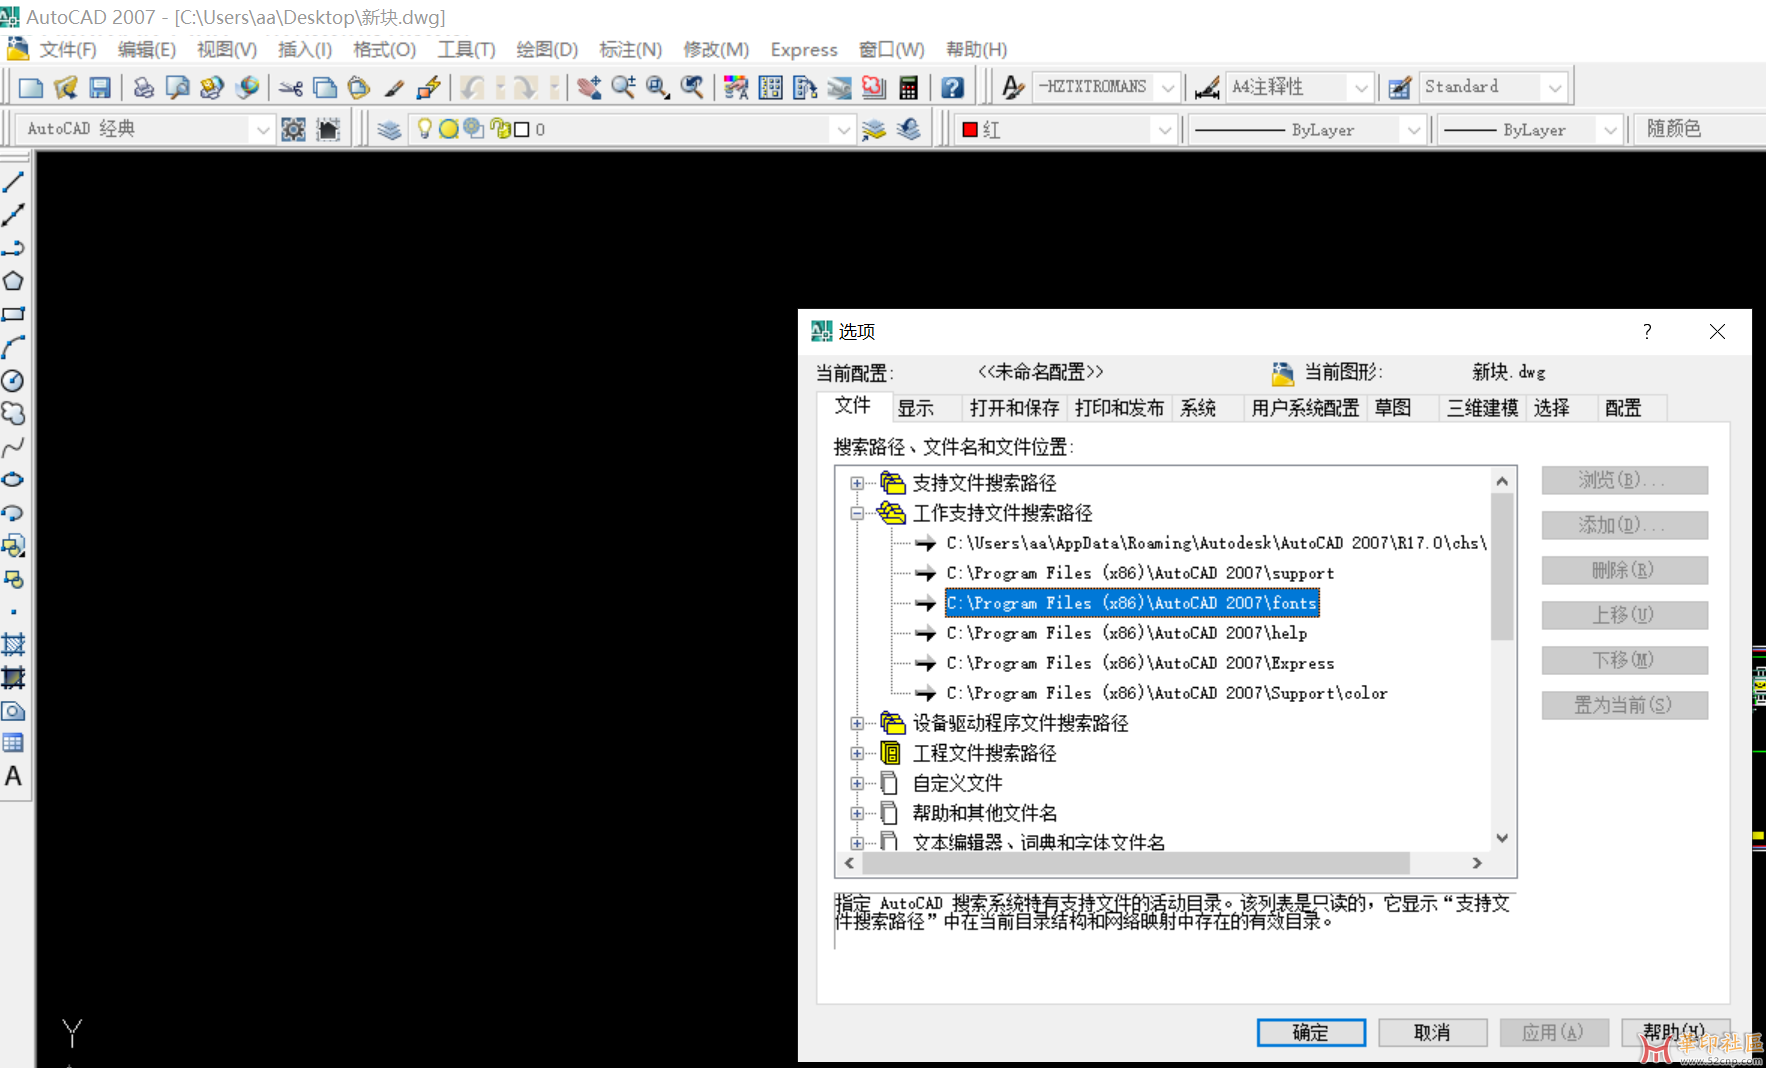Screen dimensions: 1766x1068
Task: Open the Express menu
Action: (x=804, y=49)
